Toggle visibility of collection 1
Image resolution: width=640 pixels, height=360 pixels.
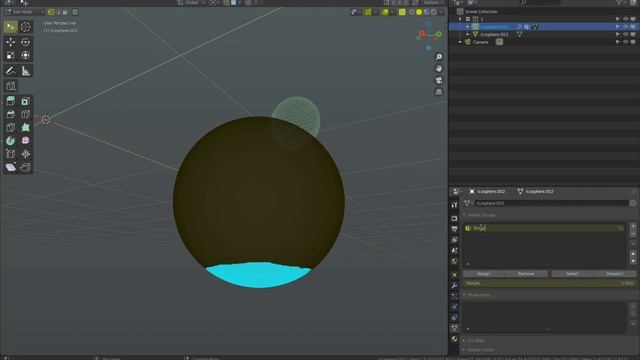(625, 19)
